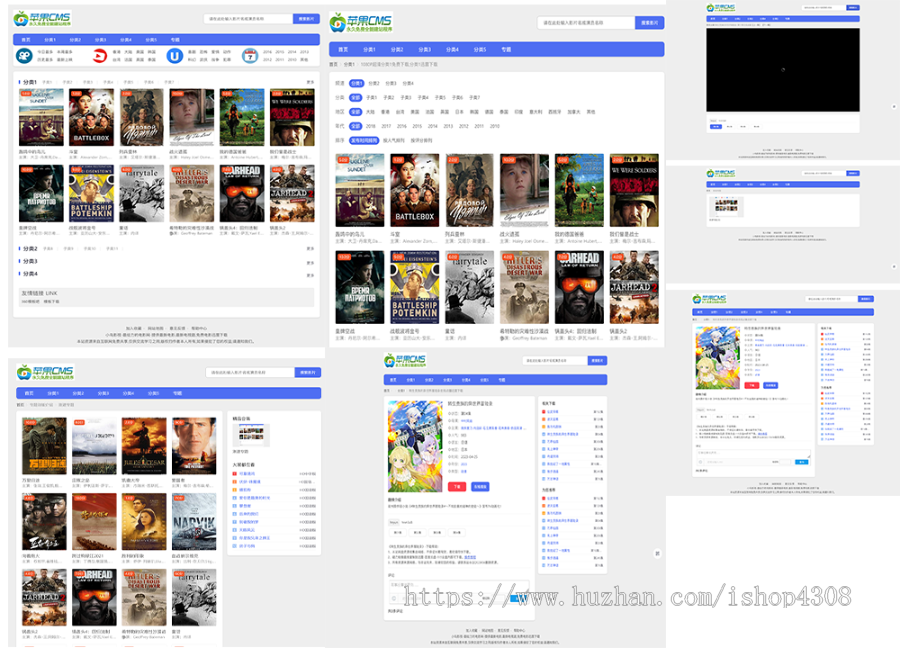Click the blue search button on category filter page
The width and height of the screenshot is (900, 648).
pyautogui.click(x=650, y=23)
